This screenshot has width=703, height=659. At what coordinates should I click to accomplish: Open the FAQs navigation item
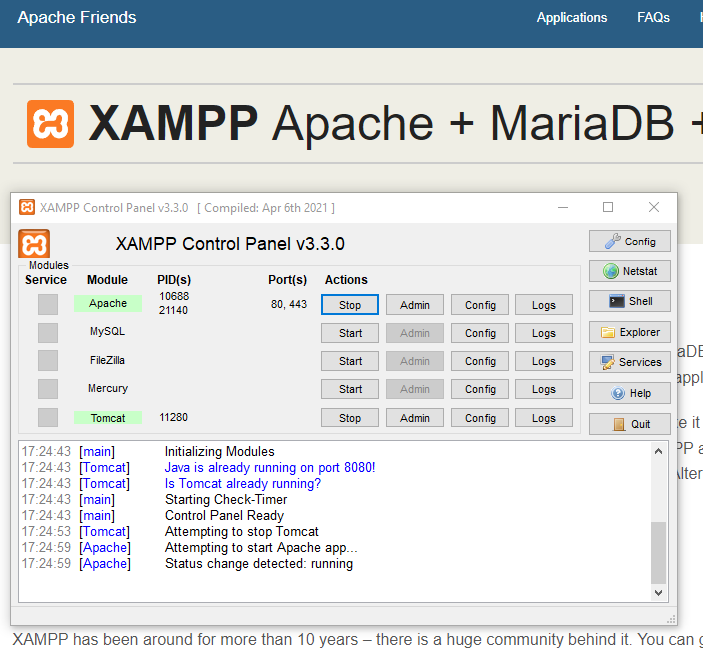pyautogui.click(x=653, y=18)
